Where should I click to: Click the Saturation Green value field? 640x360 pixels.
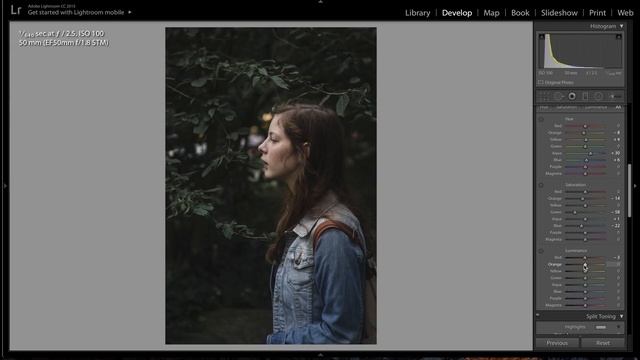click(615, 212)
